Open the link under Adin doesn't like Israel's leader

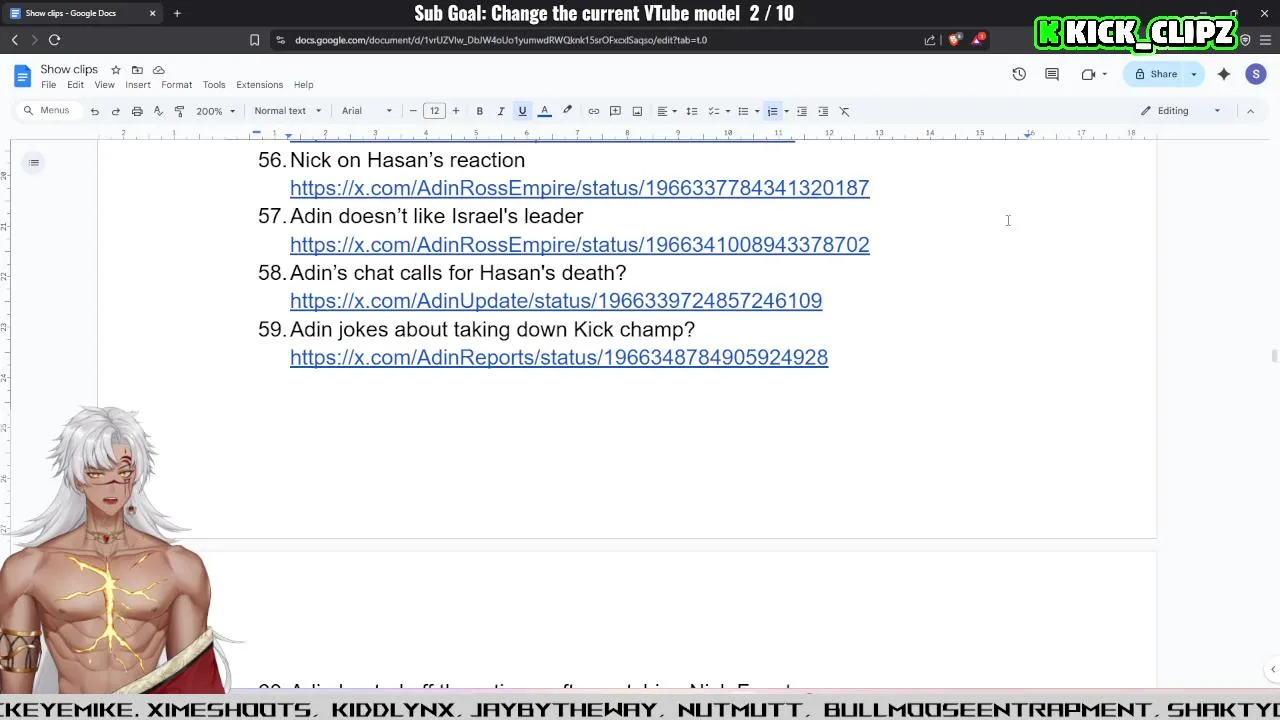(x=579, y=245)
